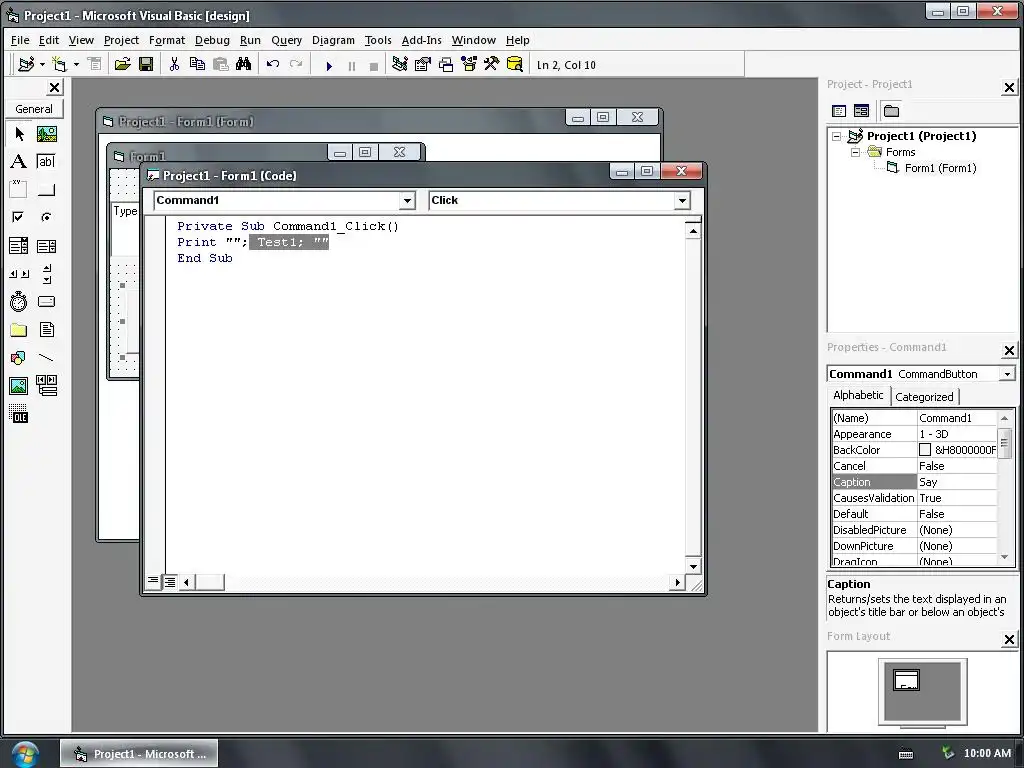Select the Label tool in the toolbox
This screenshot has width=1024, height=768.
coord(19,161)
